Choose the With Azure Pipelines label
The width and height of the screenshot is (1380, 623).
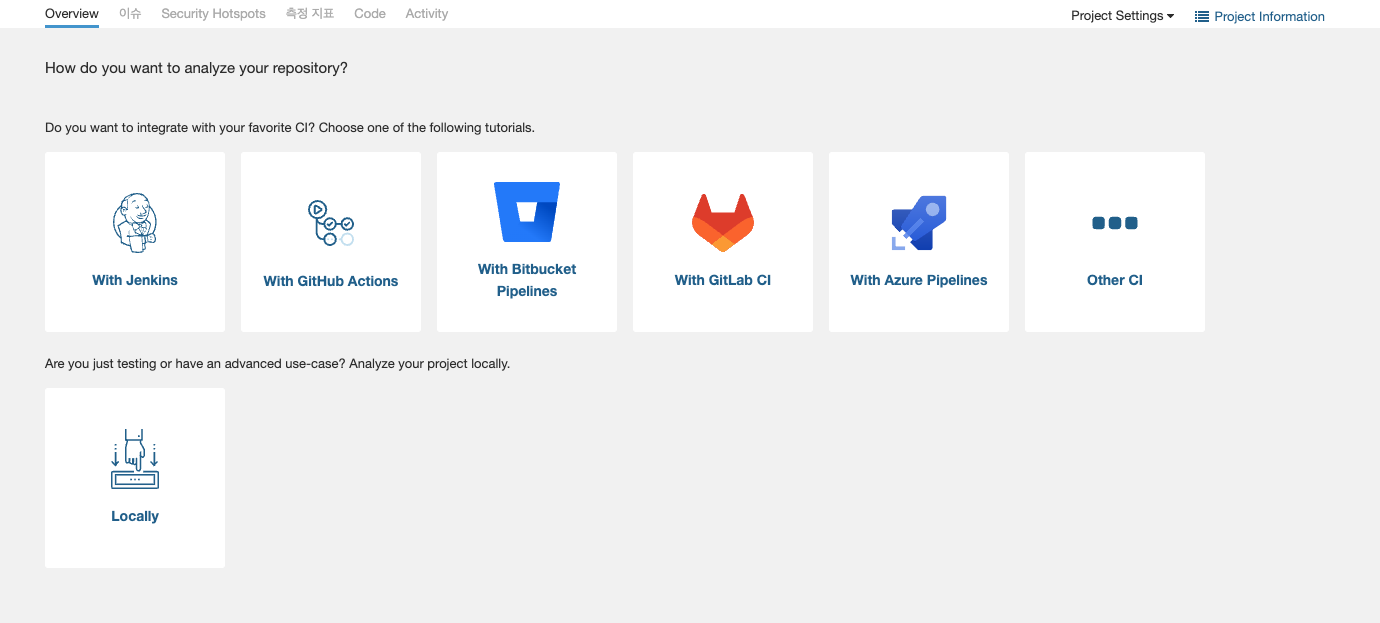[919, 280]
